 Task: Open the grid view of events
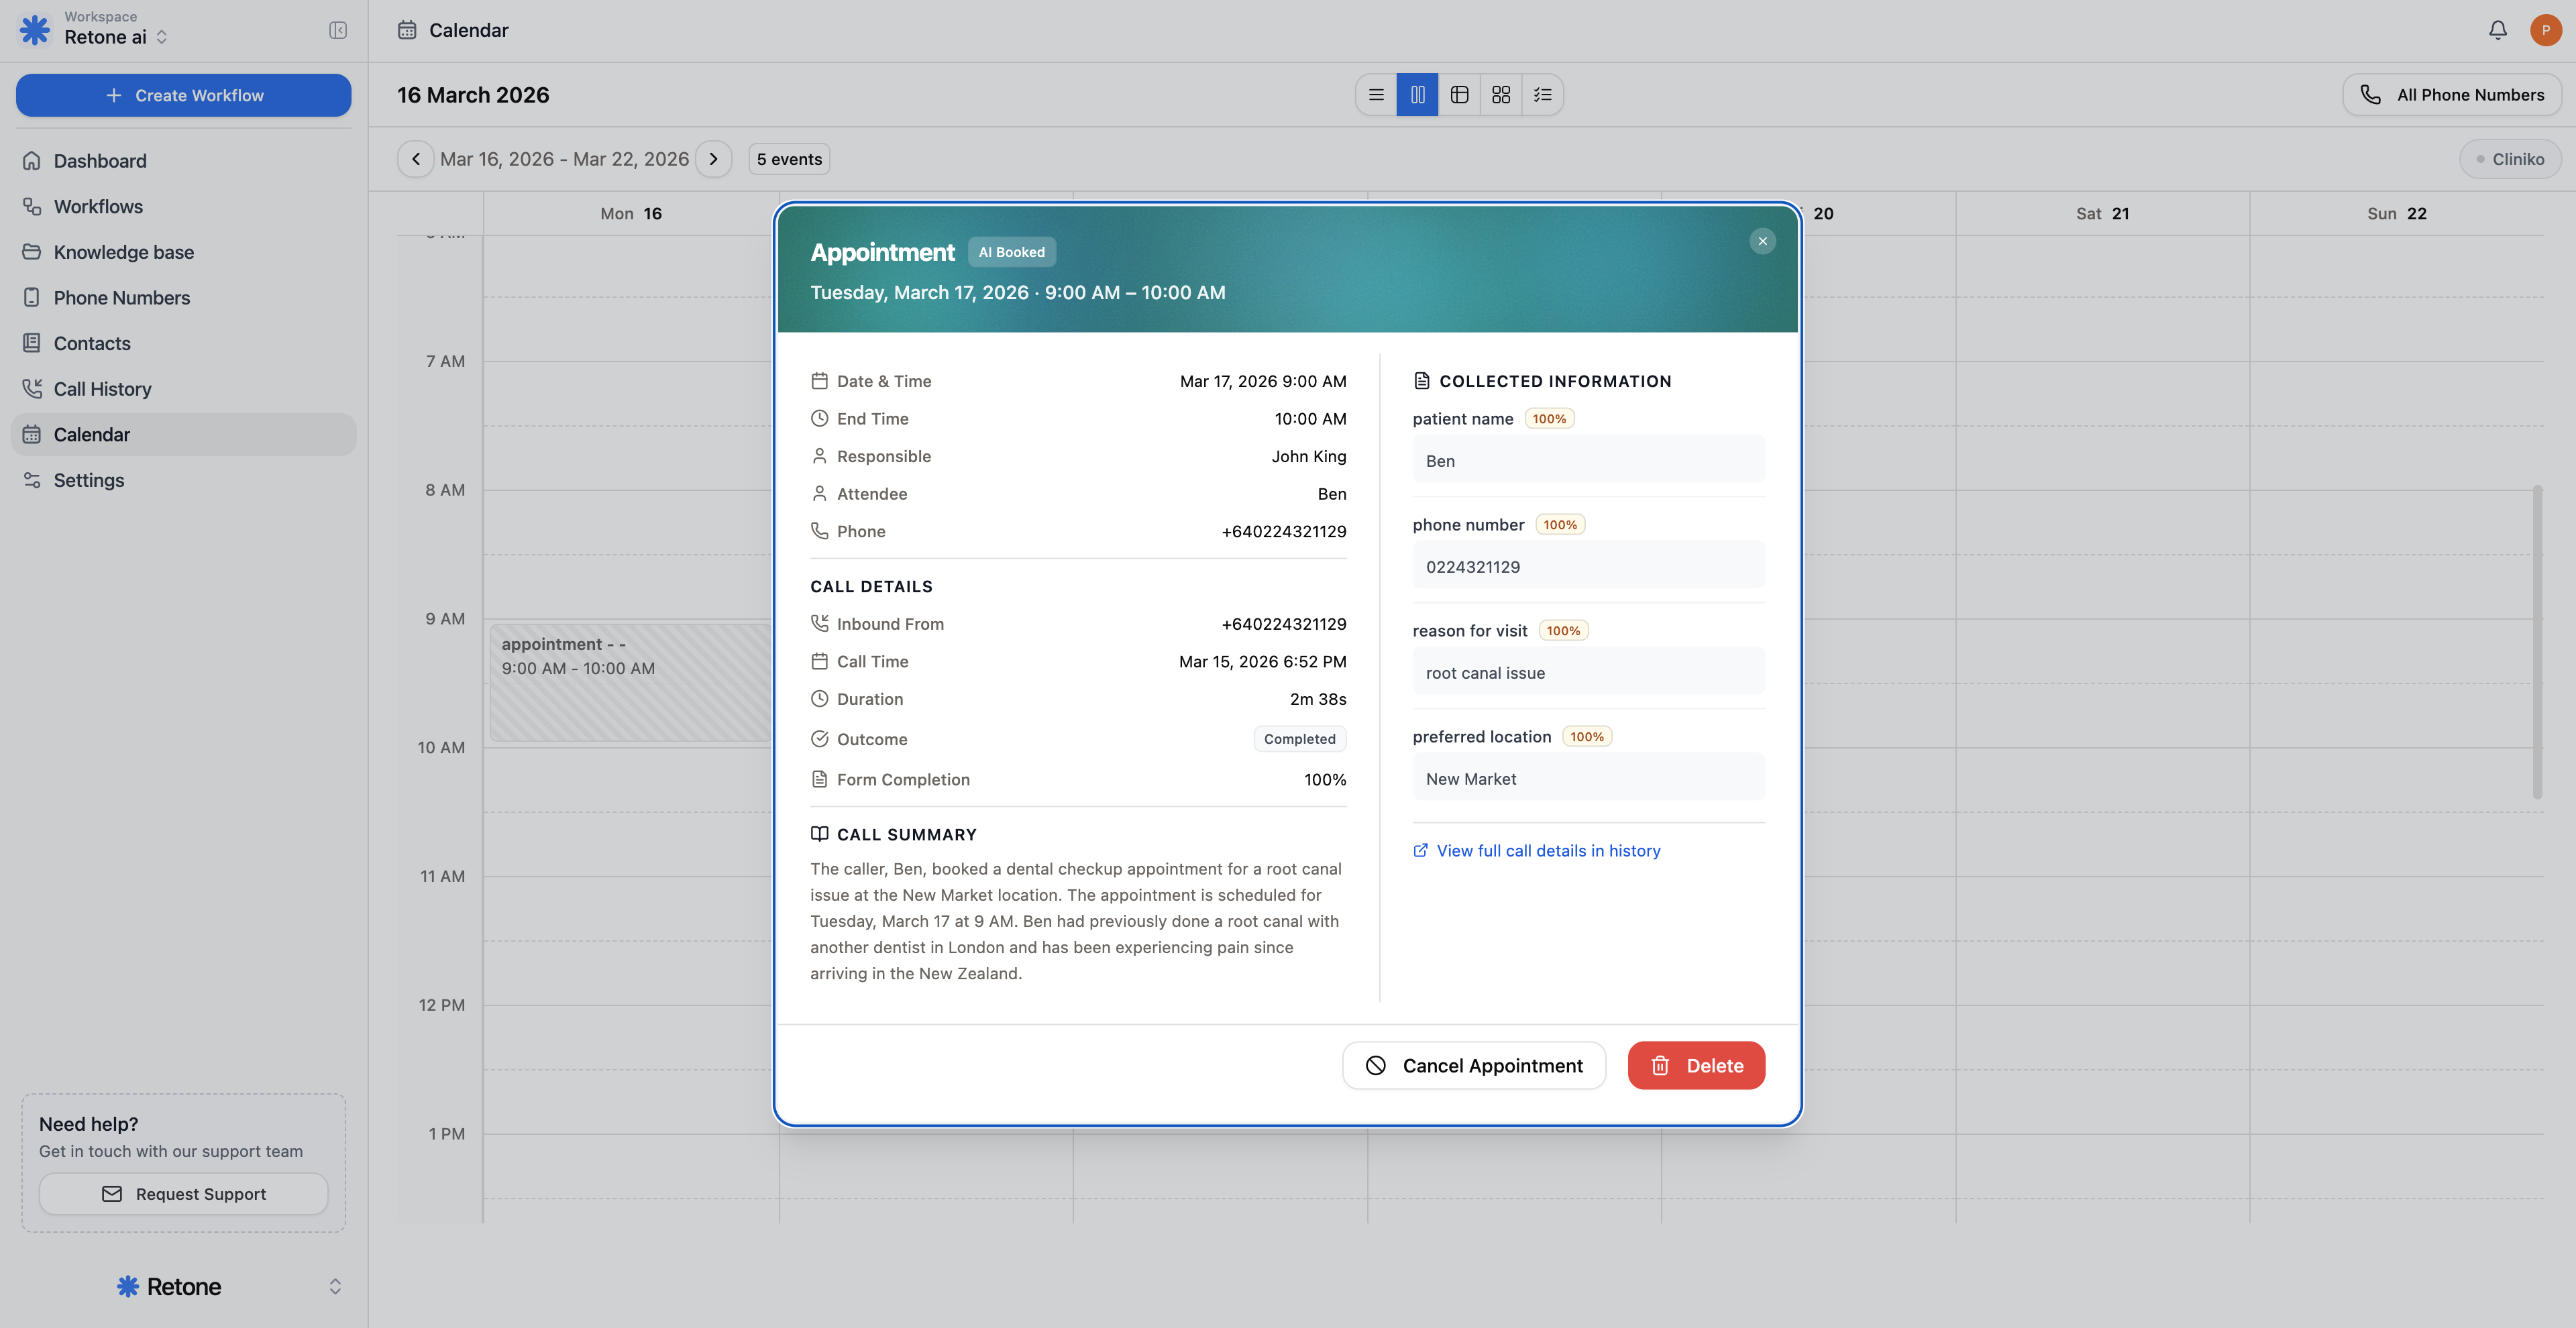1501,94
